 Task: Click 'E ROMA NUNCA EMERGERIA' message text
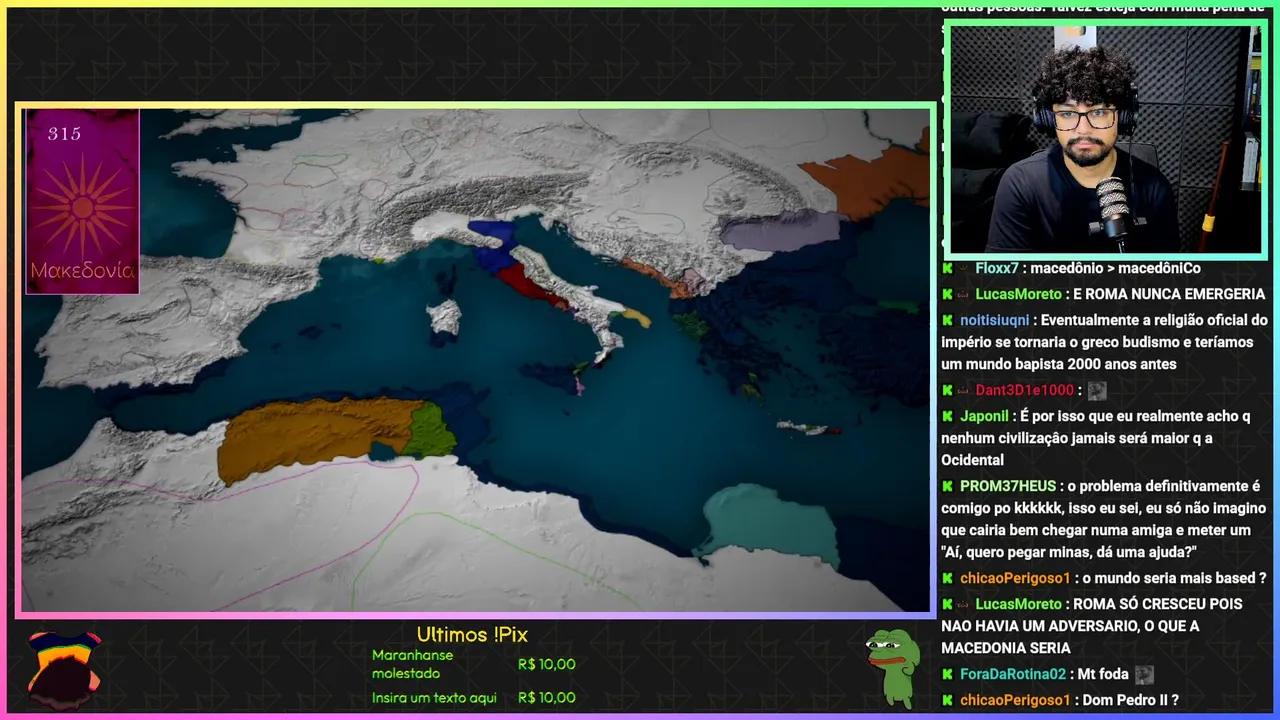(1170, 294)
